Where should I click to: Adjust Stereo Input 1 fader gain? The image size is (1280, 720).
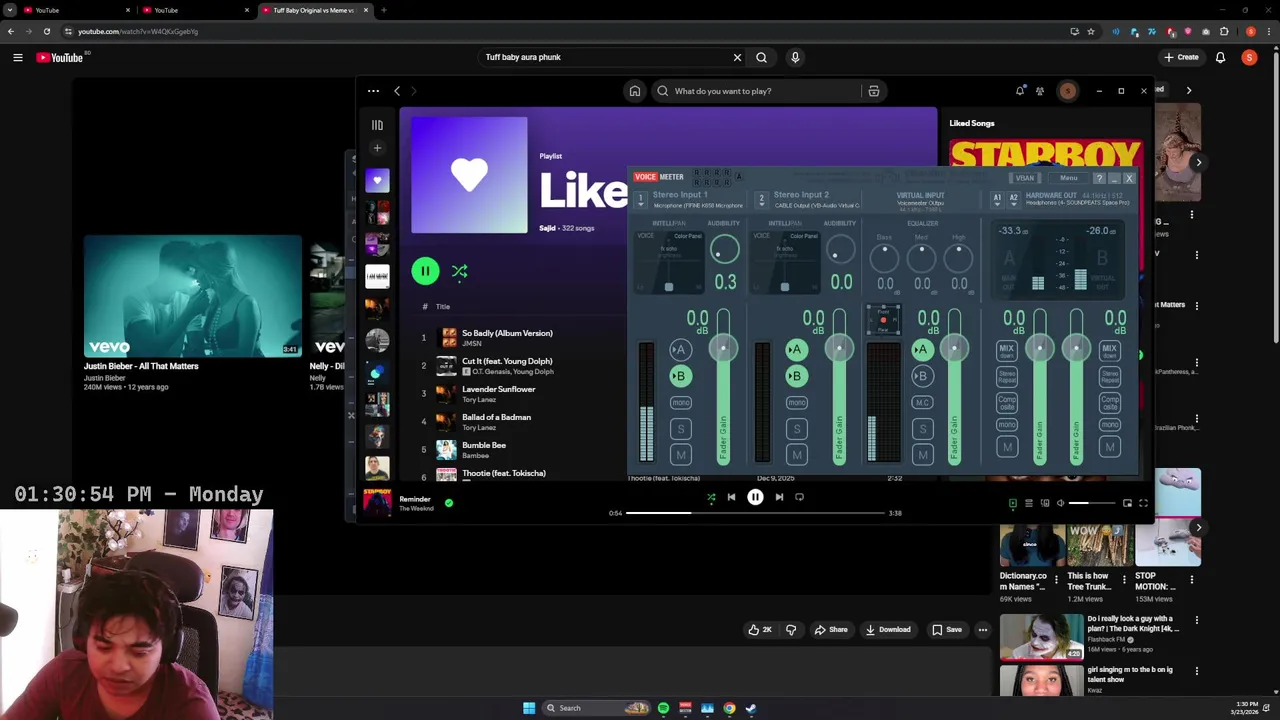(x=723, y=348)
